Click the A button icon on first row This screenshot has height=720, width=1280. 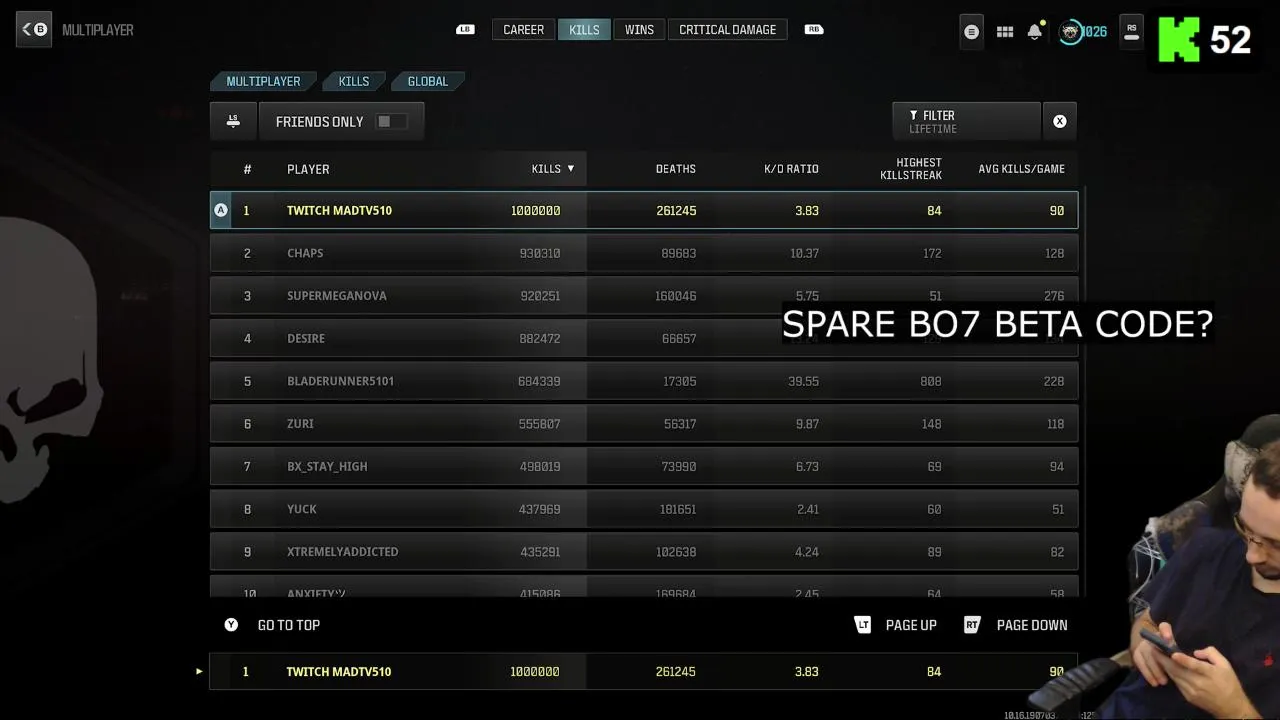[x=221, y=210]
